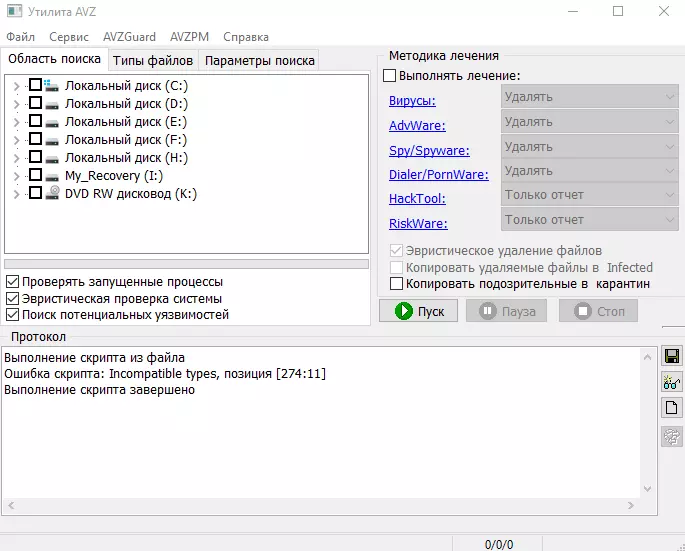Expand the Локальный диск (H:) tree node

click(17, 158)
